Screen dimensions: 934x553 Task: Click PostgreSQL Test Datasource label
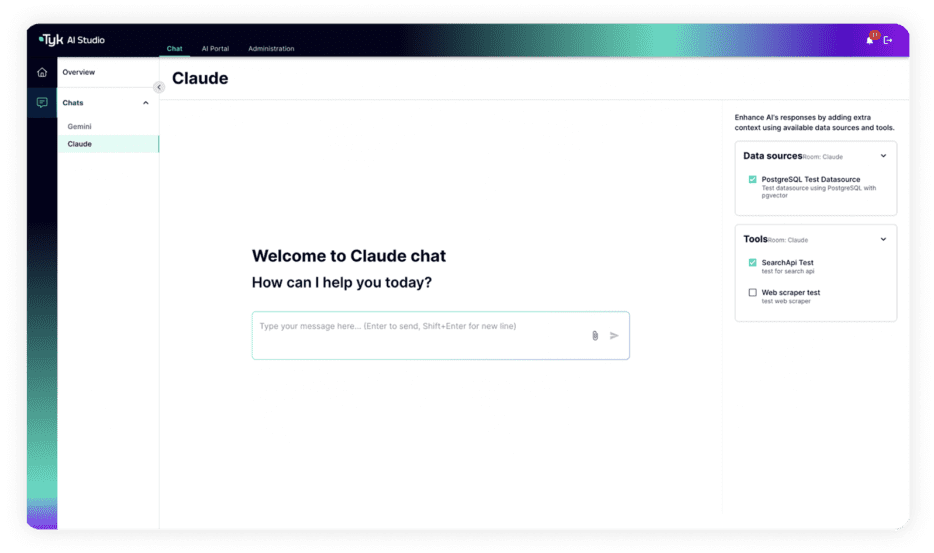[x=811, y=179]
